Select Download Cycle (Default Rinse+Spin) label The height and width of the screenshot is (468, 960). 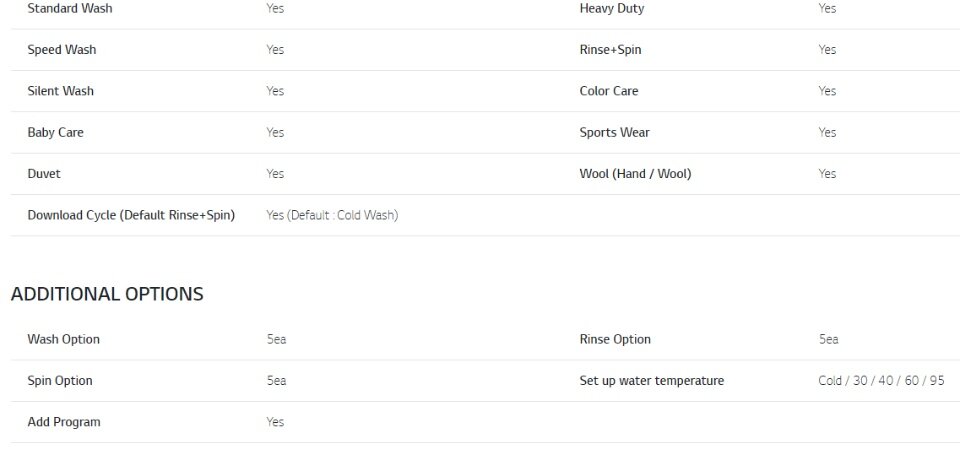coord(131,215)
